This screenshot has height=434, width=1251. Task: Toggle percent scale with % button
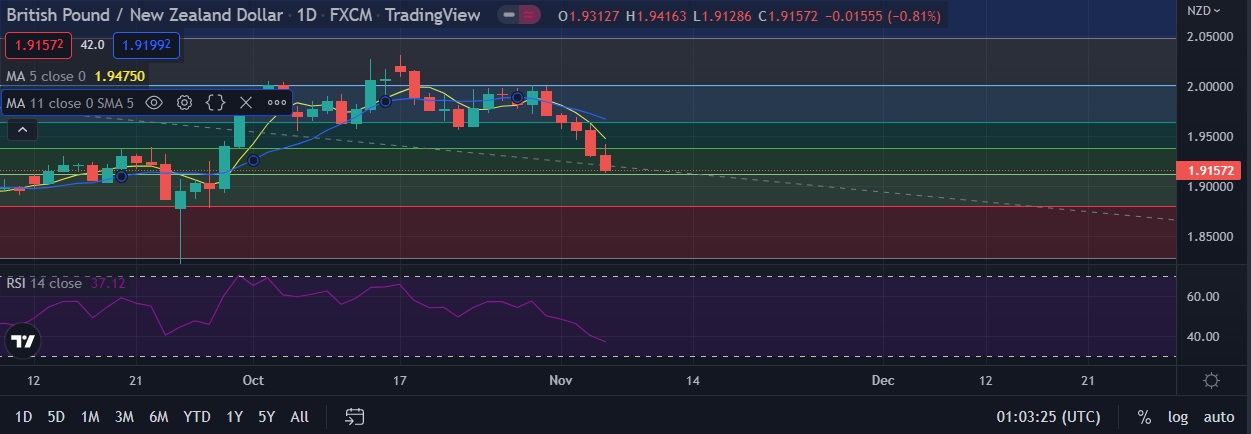point(1144,417)
